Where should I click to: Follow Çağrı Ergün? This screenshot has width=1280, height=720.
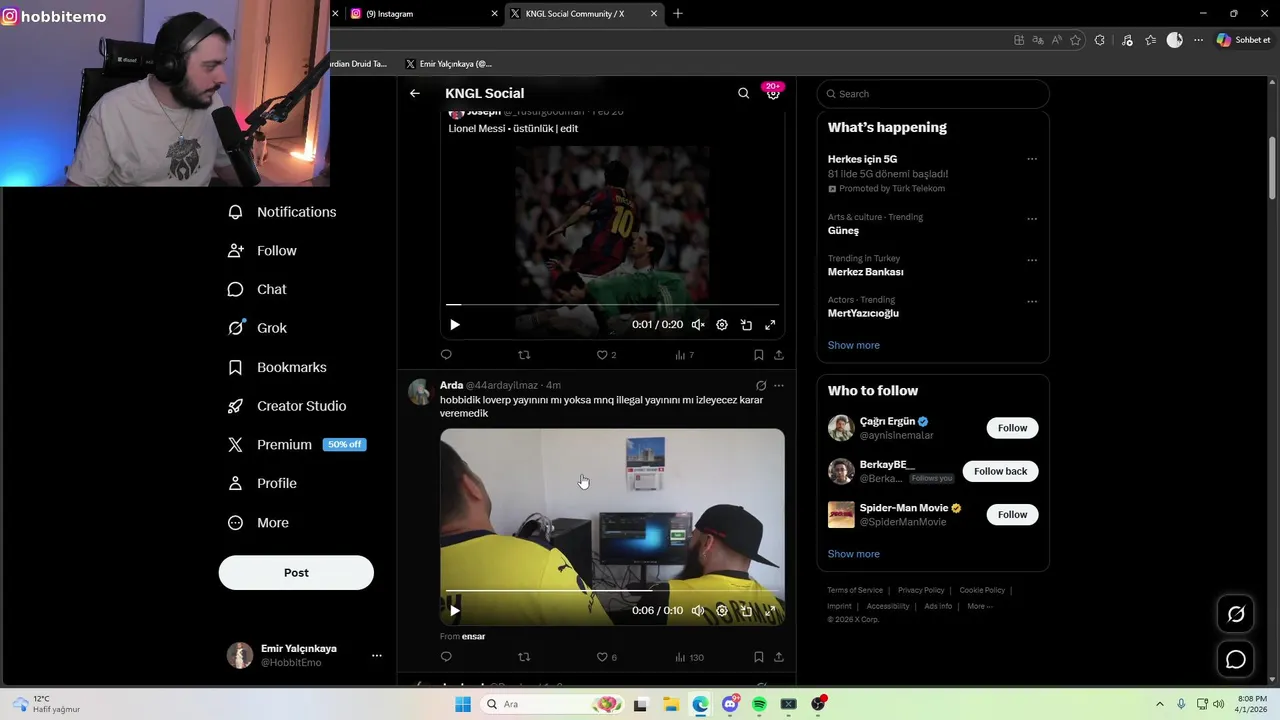[x=1012, y=428]
